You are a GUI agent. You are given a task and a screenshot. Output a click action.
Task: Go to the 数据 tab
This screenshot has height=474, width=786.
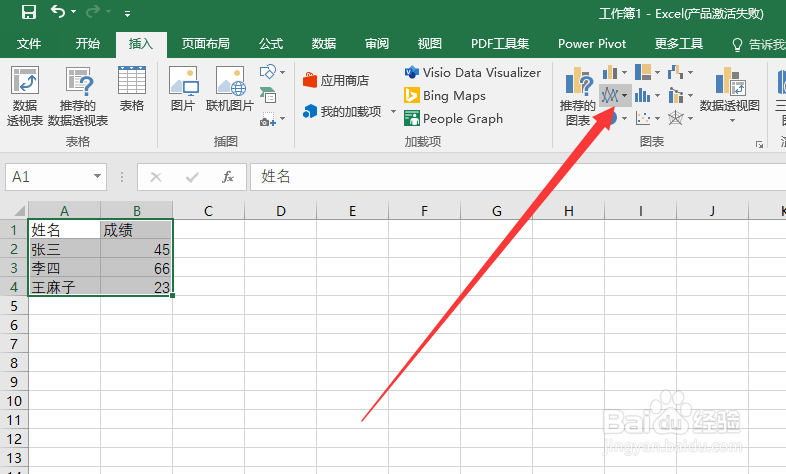click(323, 44)
